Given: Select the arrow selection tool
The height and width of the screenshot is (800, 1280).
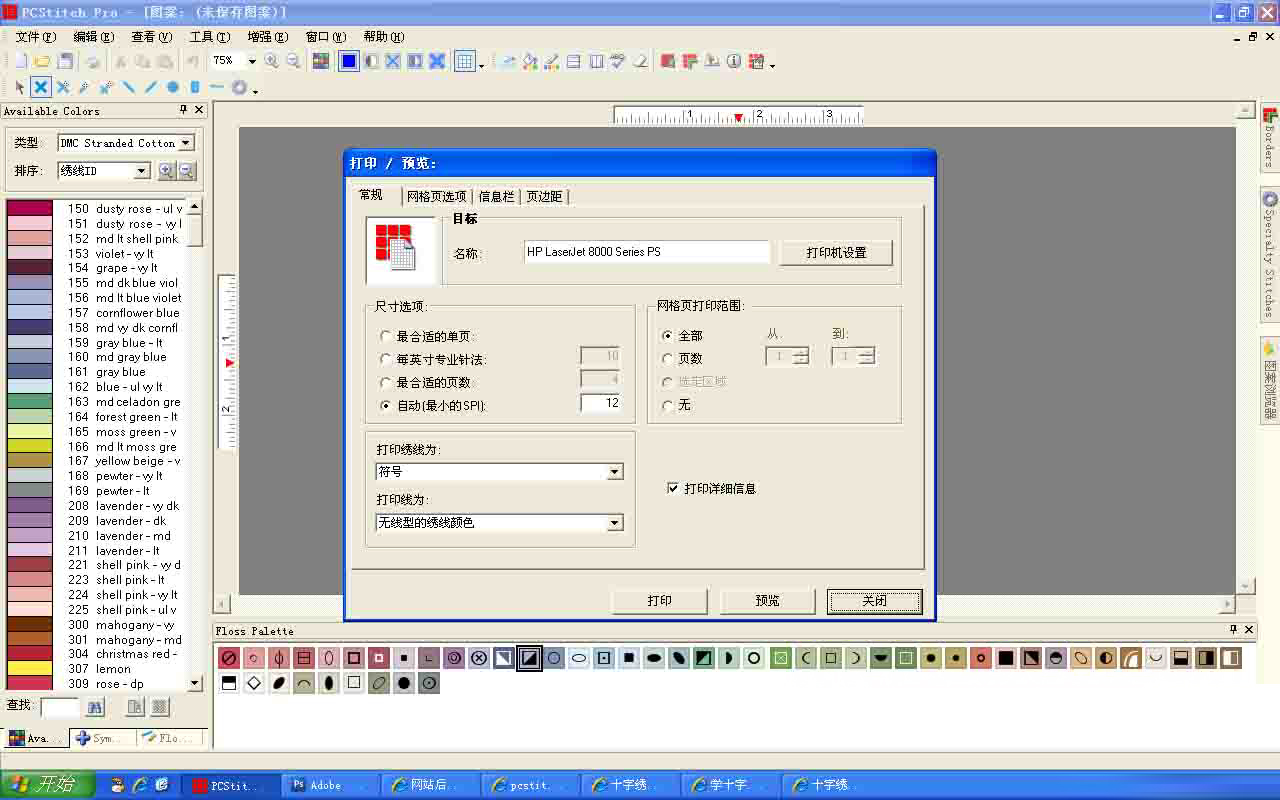Looking at the screenshot, I should pos(18,86).
